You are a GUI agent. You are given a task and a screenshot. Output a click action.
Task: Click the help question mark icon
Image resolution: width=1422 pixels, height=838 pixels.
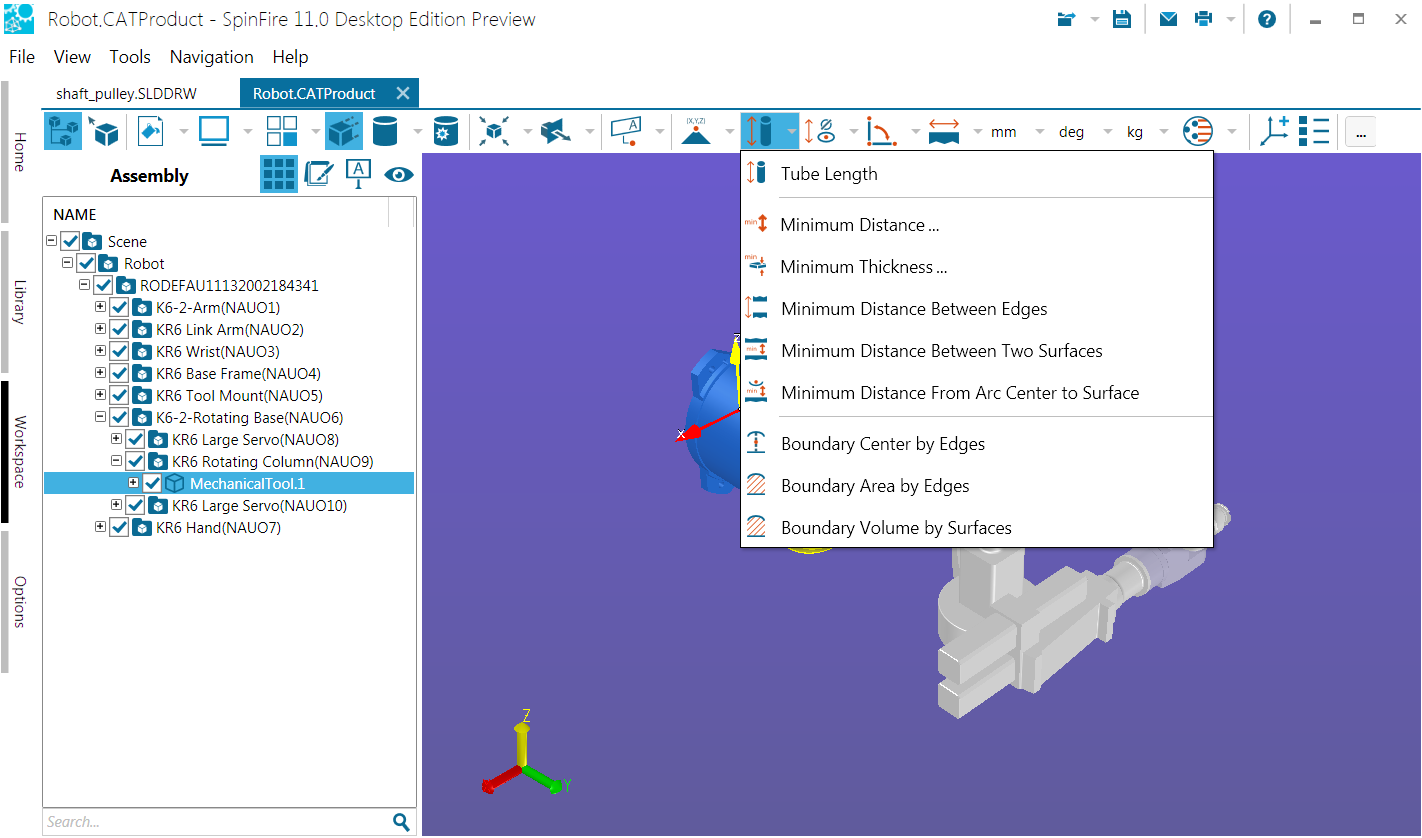point(1266,19)
